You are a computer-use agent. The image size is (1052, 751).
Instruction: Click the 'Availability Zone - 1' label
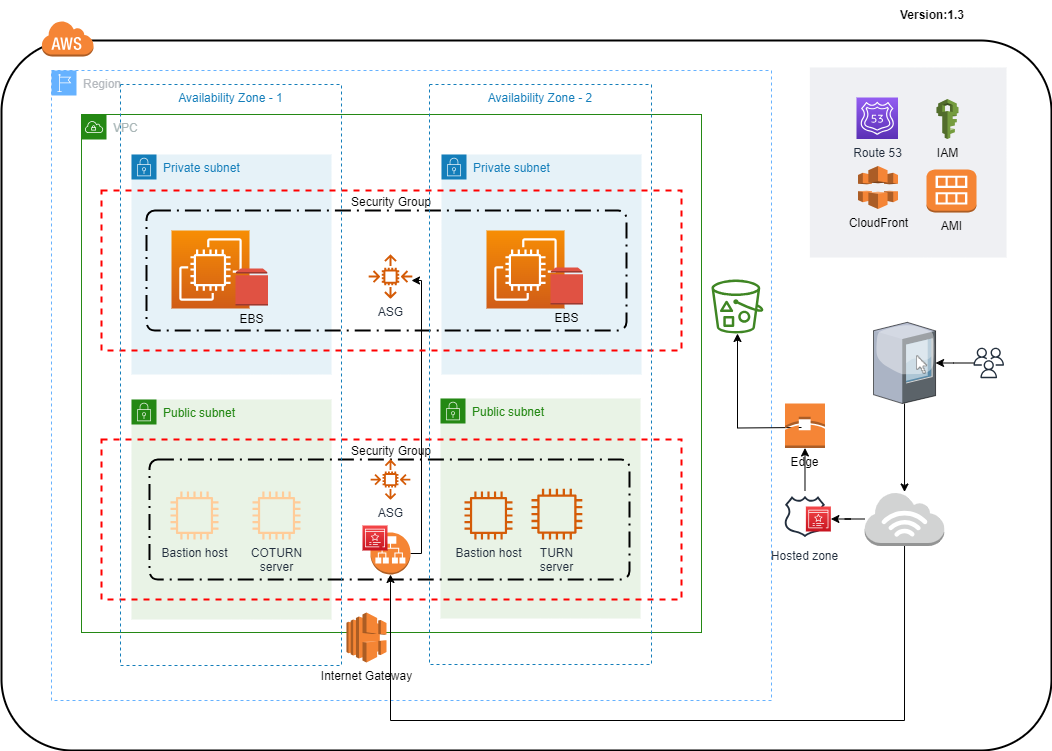[230, 98]
